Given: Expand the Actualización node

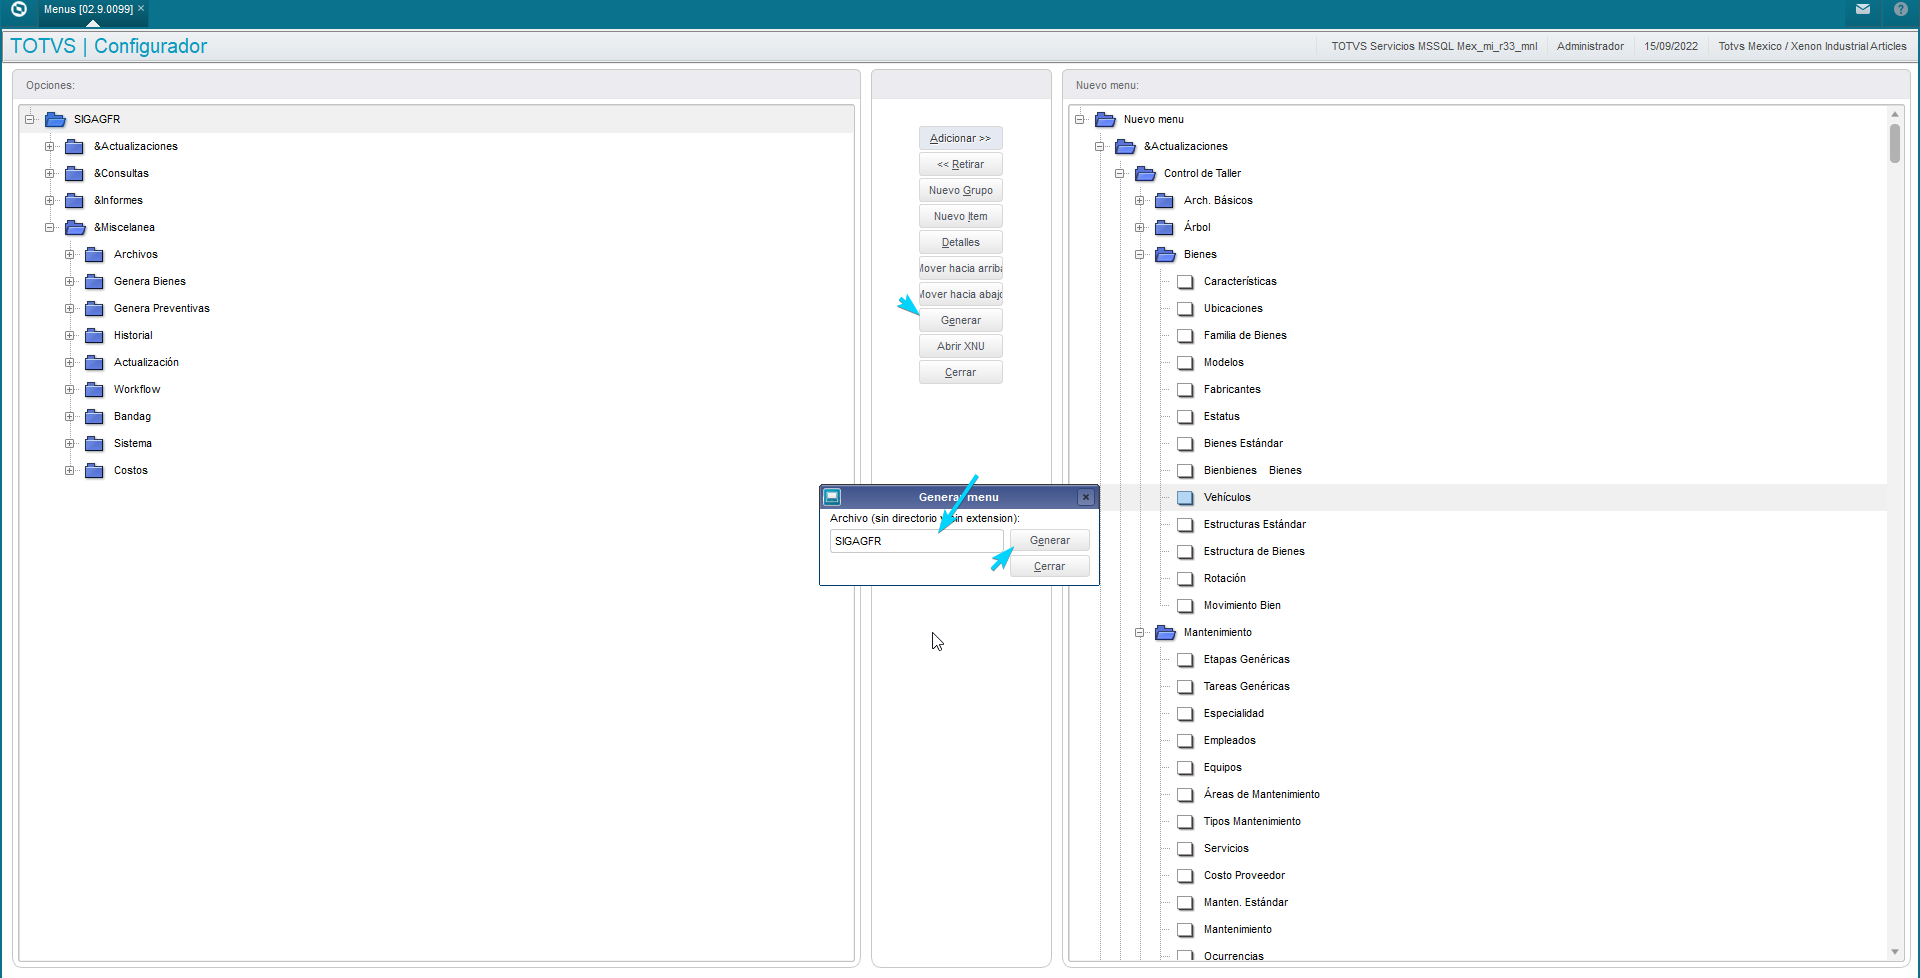Looking at the screenshot, I should pos(70,362).
